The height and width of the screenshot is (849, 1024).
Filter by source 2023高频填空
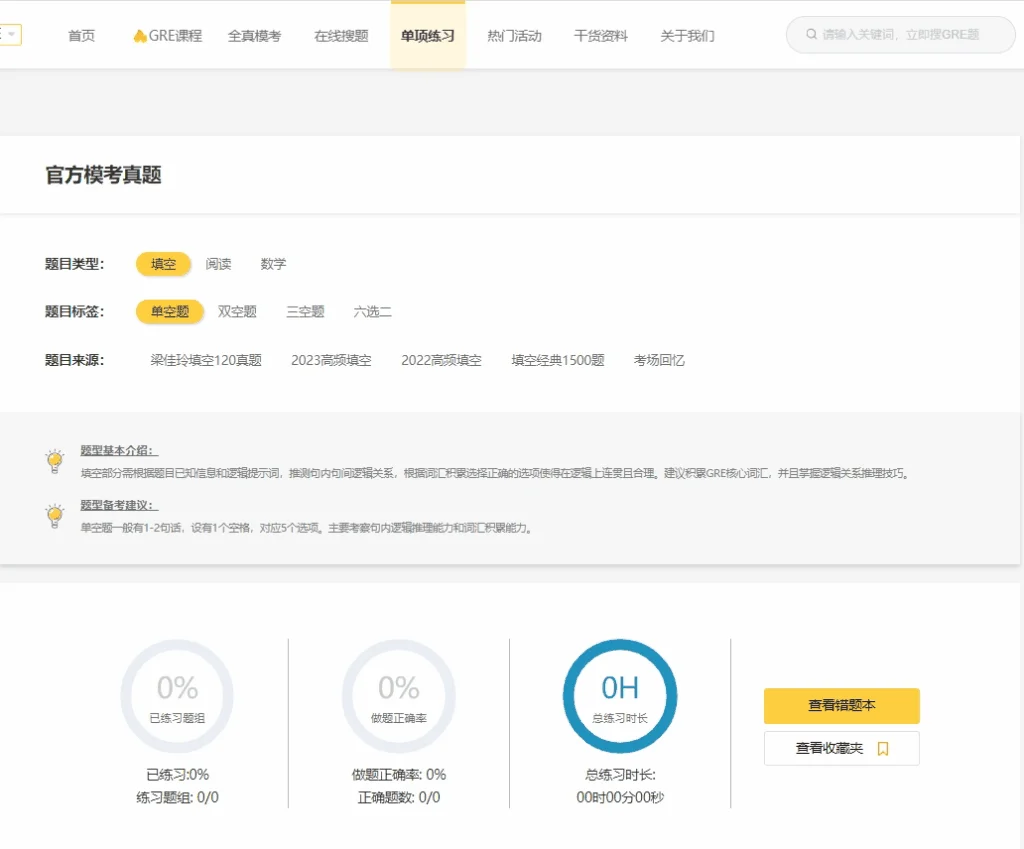point(331,360)
